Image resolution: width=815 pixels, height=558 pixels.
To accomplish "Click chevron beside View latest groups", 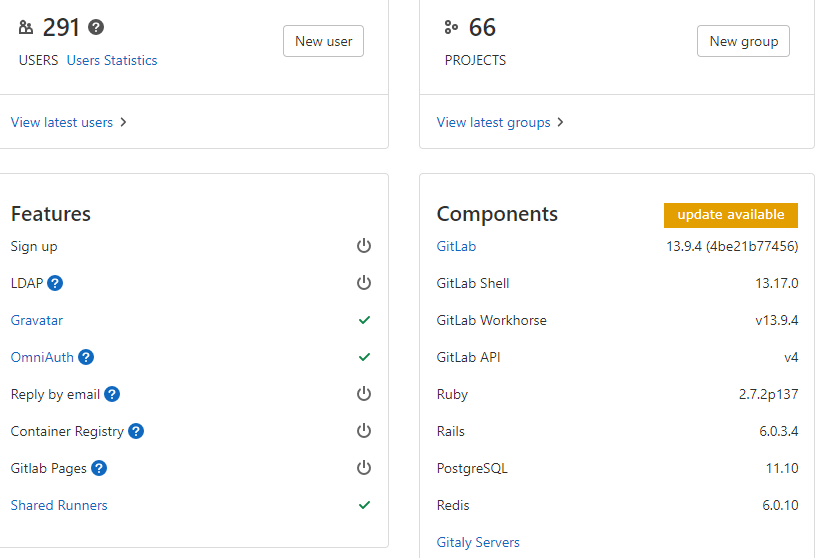I will click(560, 122).
